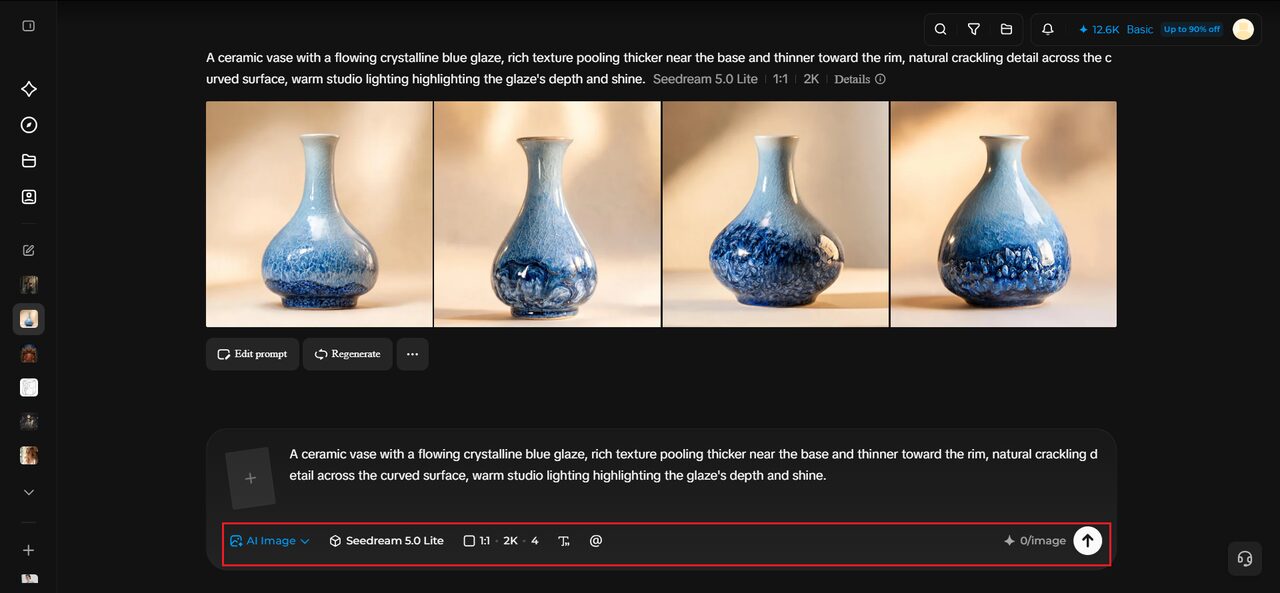Open the Details info link
1280x593 pixels.
point(860,79)
